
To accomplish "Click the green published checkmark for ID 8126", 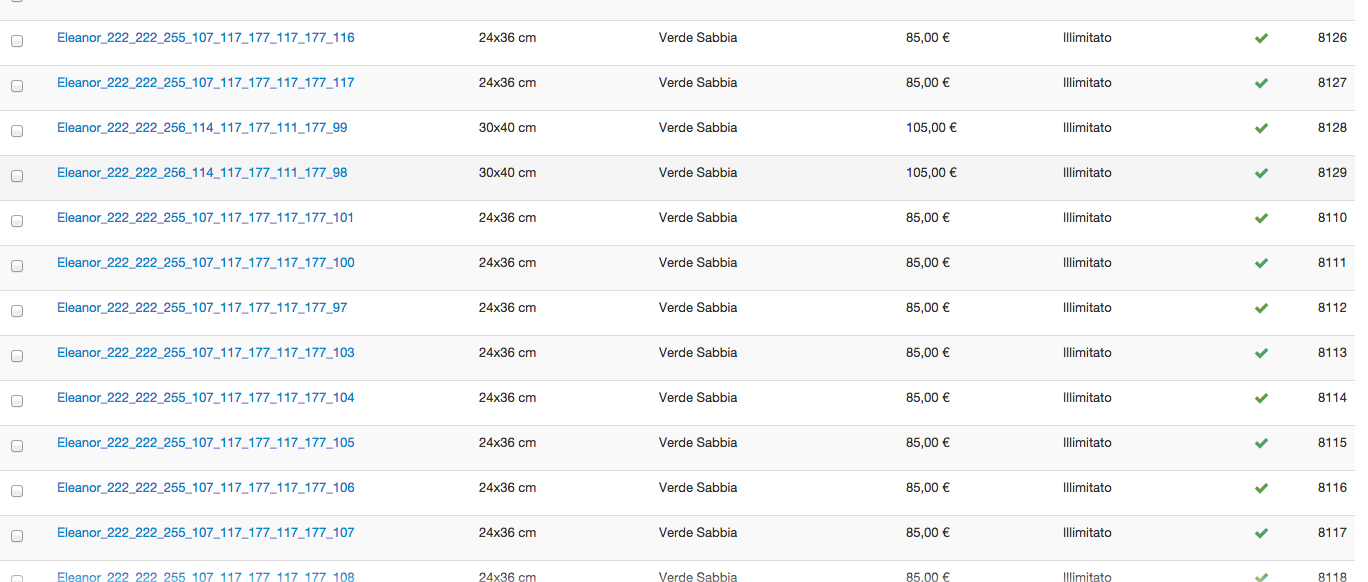I will point(1261,38).
